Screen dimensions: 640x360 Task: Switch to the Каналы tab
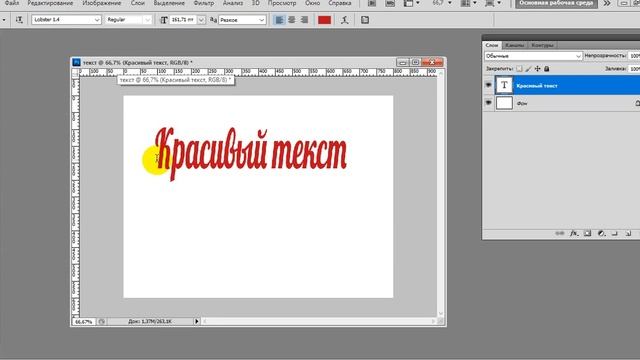514,45
